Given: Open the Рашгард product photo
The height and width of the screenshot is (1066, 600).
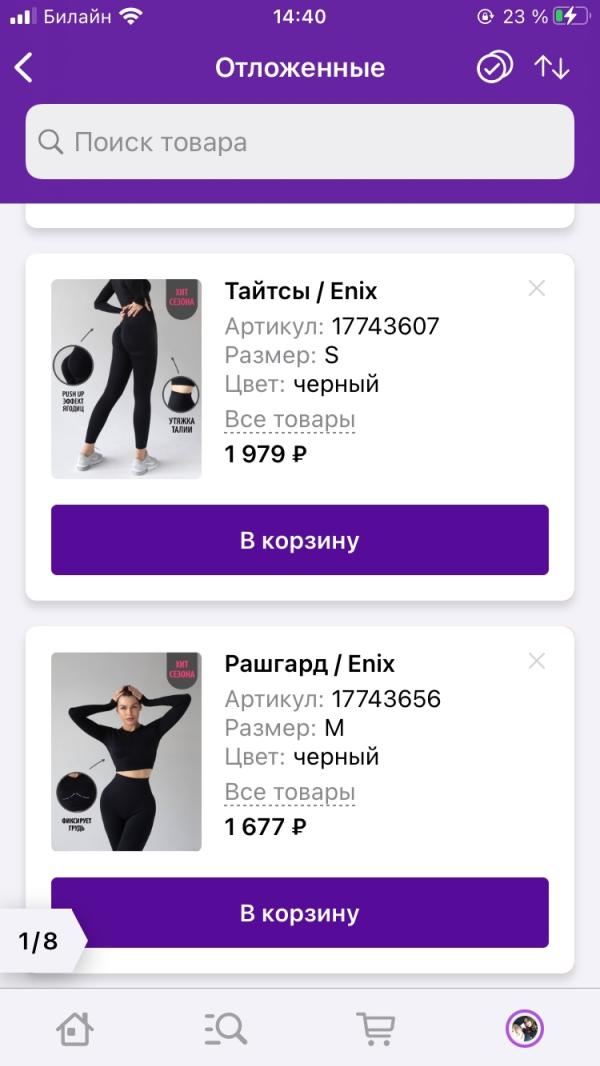Looking at the screenshot, I should [x=126, y=751].
